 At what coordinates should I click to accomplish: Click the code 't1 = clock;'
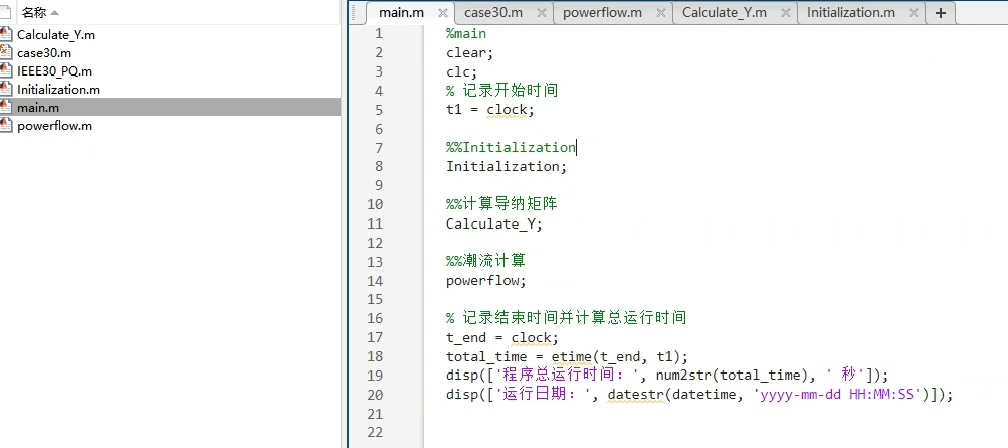(x=490, y=109)
